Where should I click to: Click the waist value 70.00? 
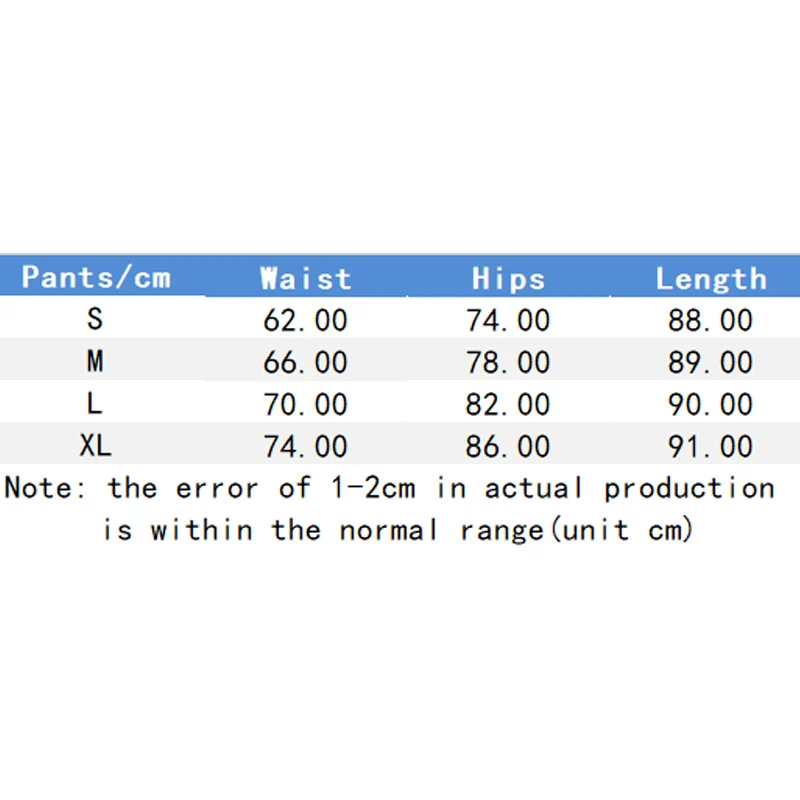(x=306, y=404)
